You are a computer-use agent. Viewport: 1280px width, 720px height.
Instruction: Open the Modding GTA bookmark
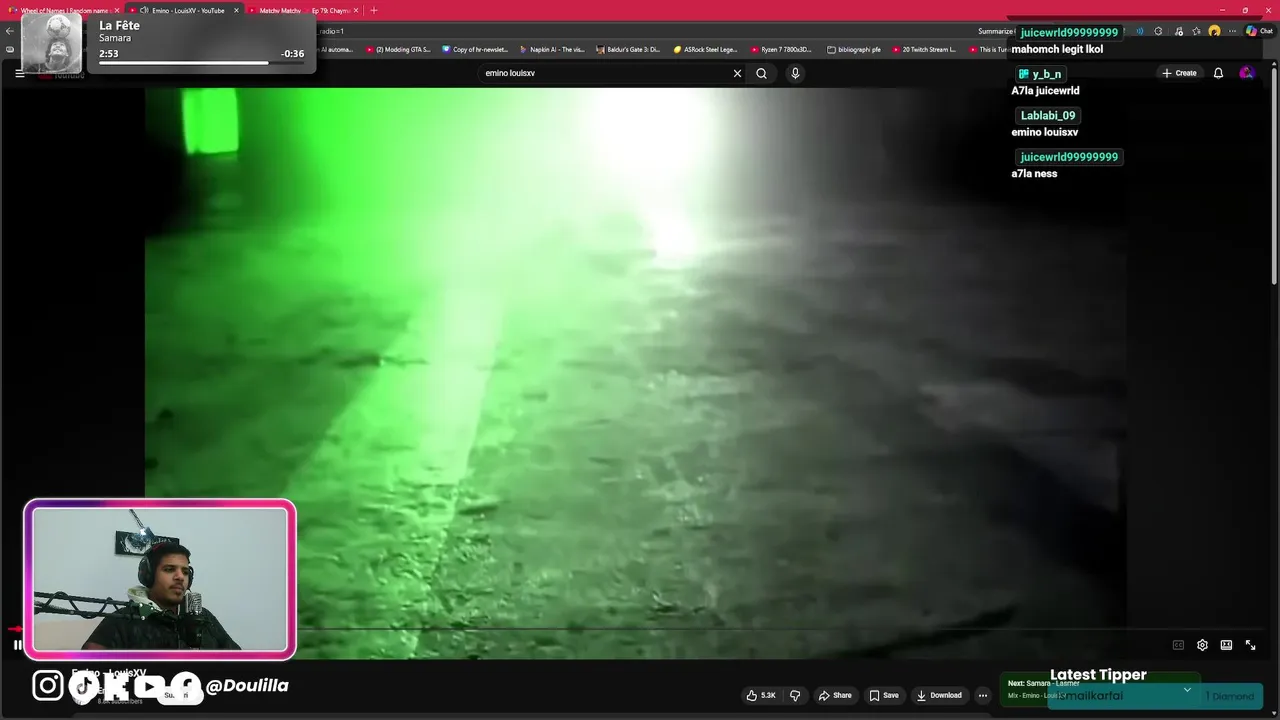[398, 49]
